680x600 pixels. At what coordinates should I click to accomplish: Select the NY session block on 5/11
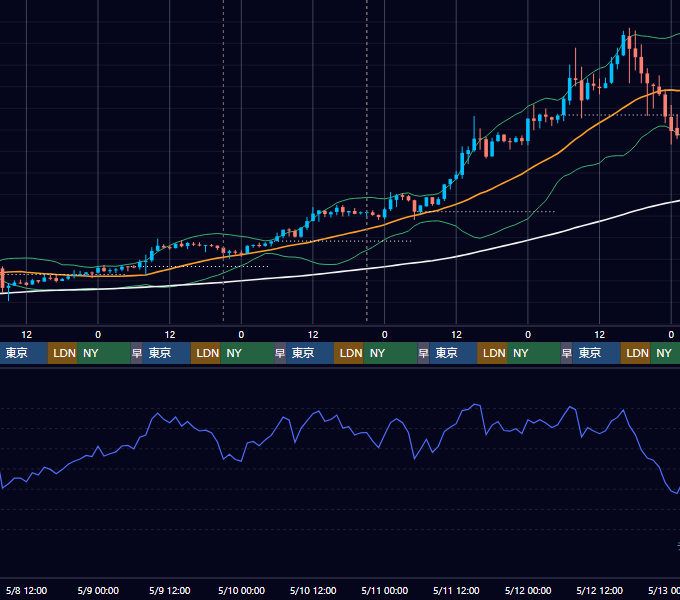click(533, 353)
